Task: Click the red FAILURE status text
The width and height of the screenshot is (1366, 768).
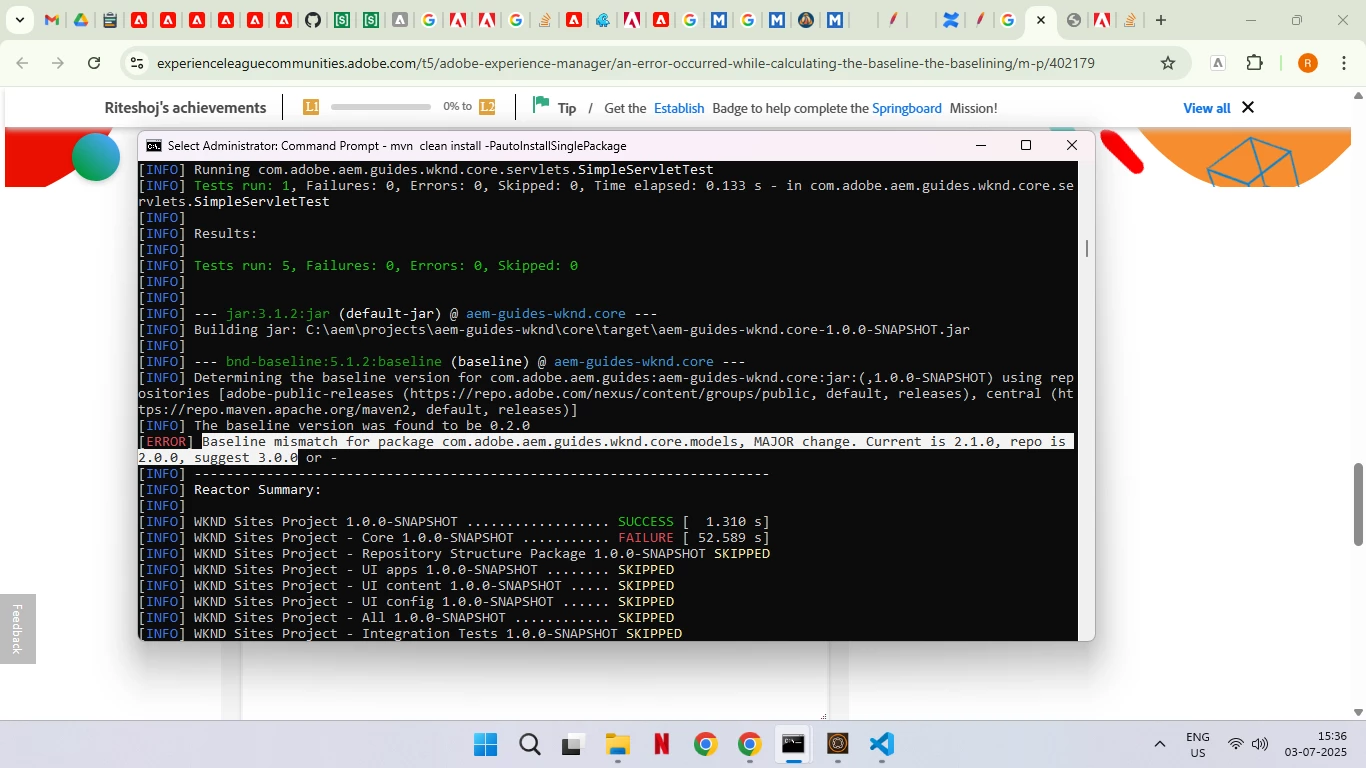Action: [x=646, y=538]
